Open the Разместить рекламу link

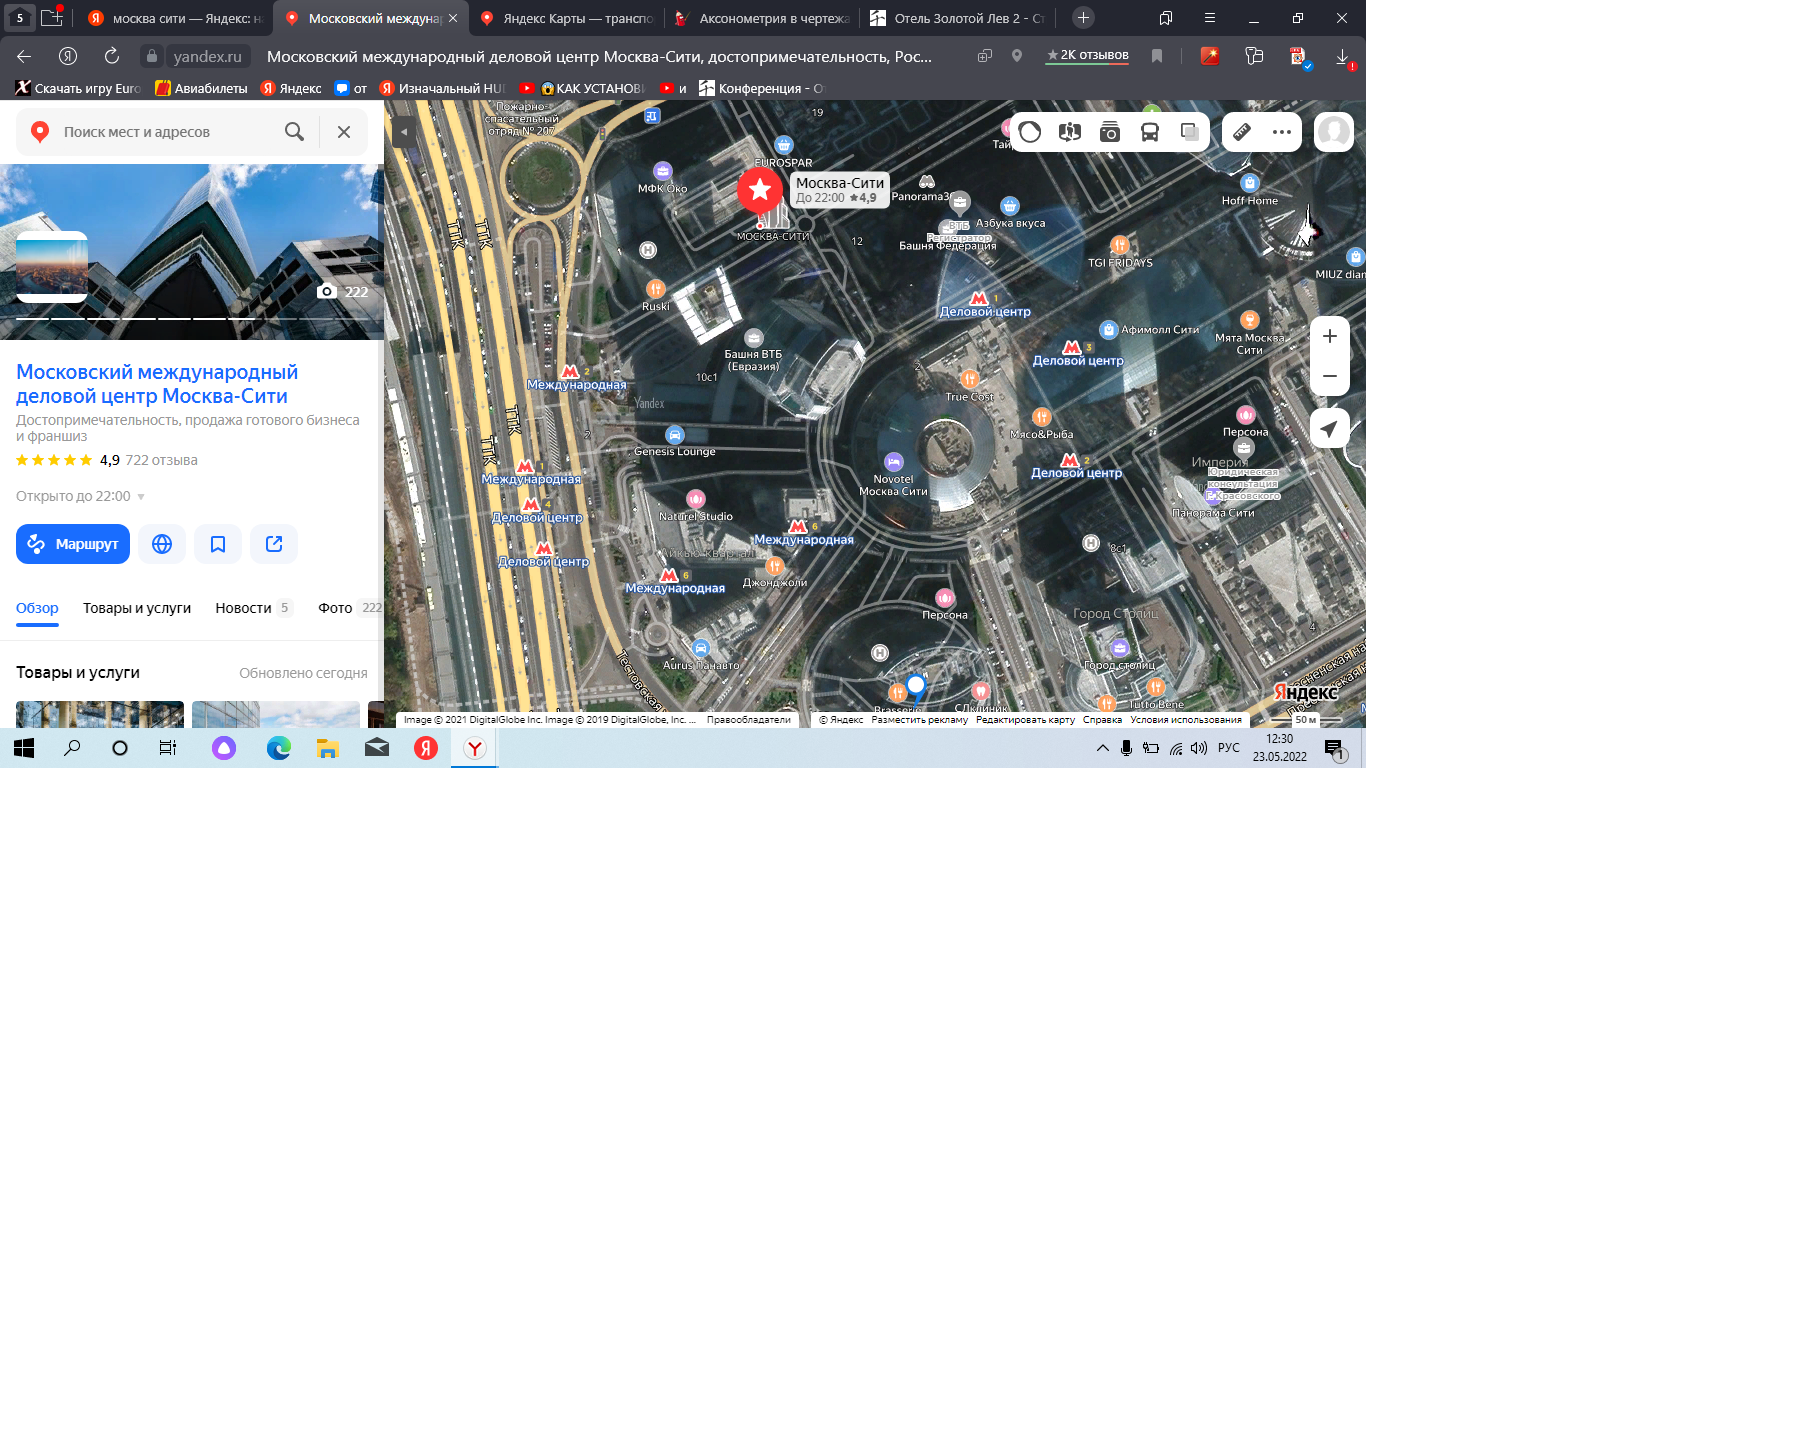919,720
